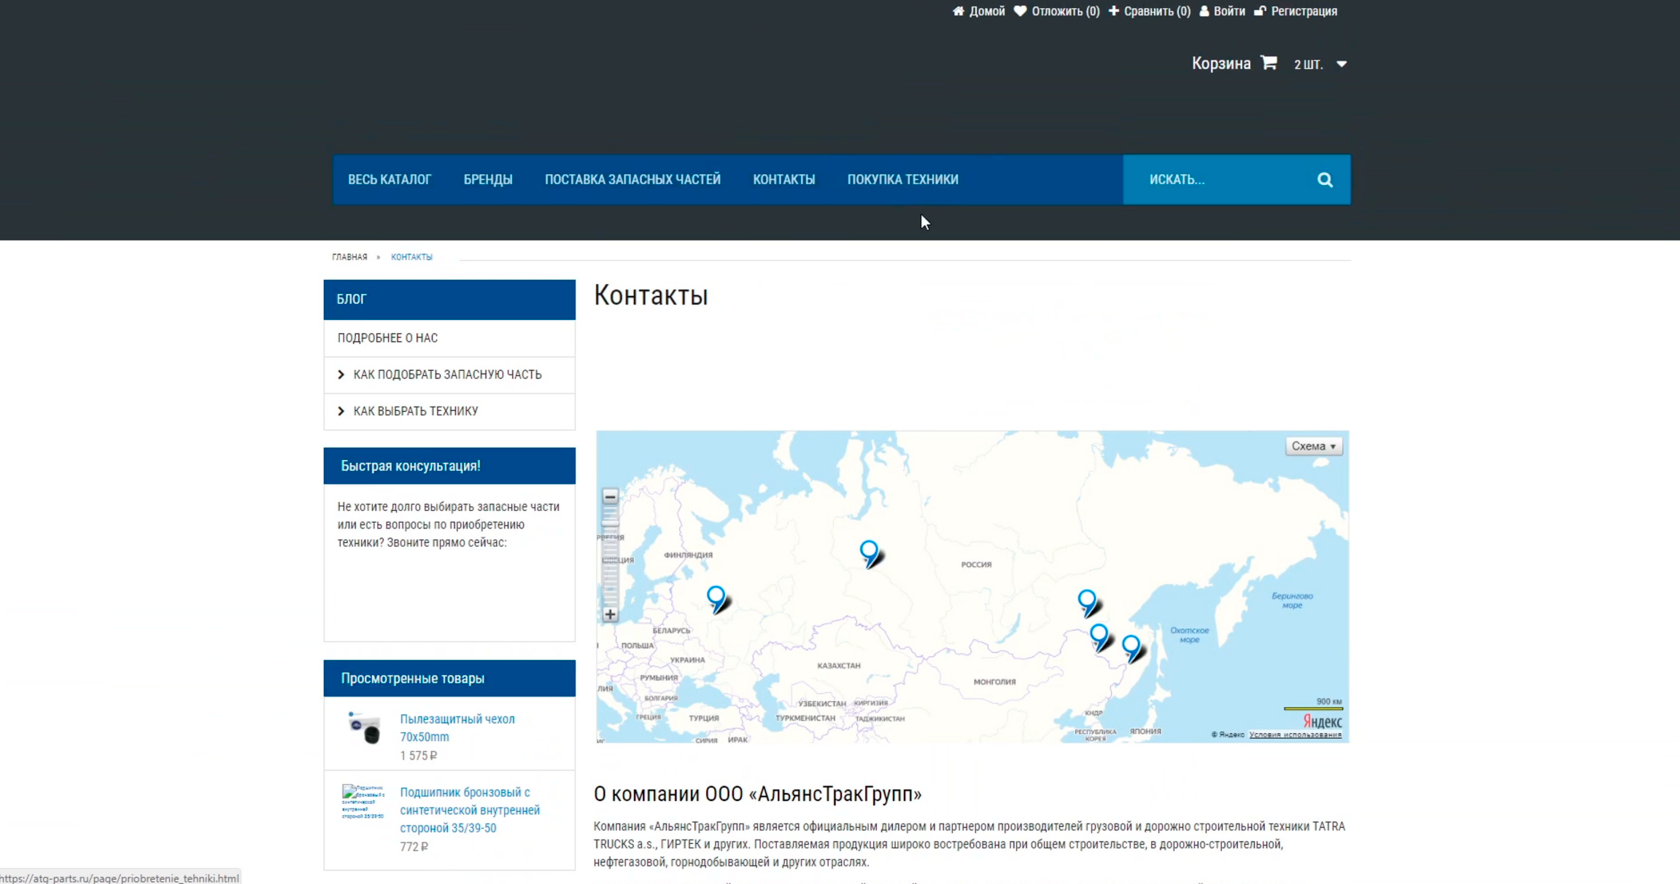Expand the chevron beside КАК ПОДОБРАТЬ ЗАПАСНУЮ ЧАСТЬ

pos(341,375)
